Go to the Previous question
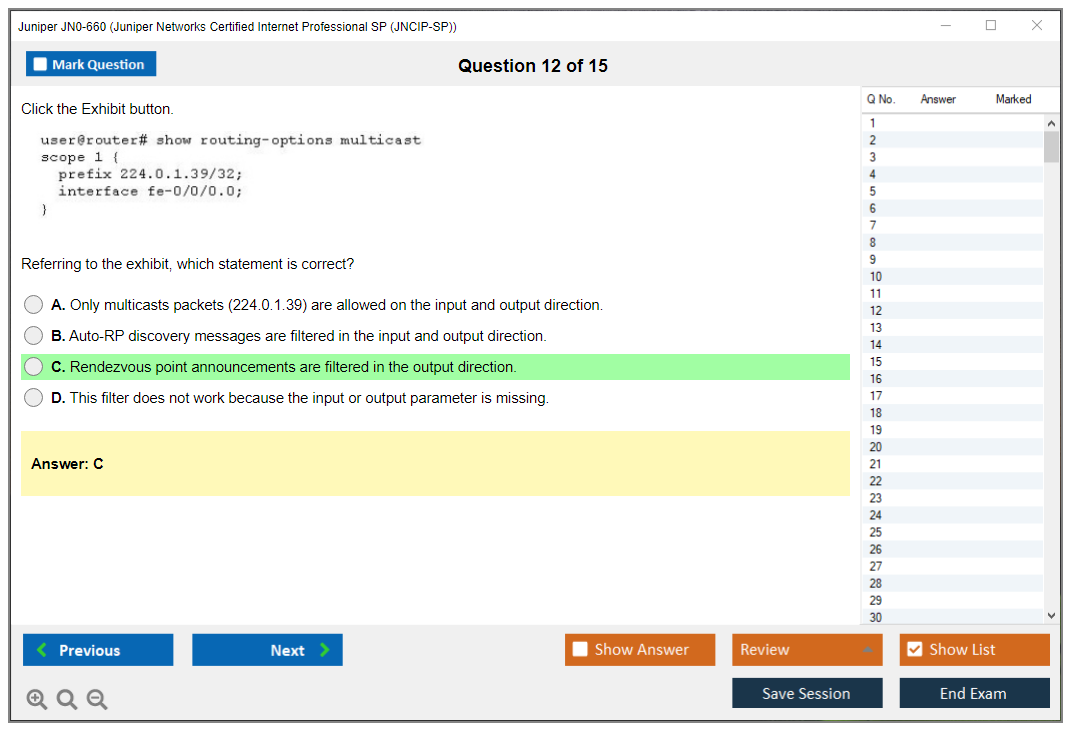 [98, 650]
